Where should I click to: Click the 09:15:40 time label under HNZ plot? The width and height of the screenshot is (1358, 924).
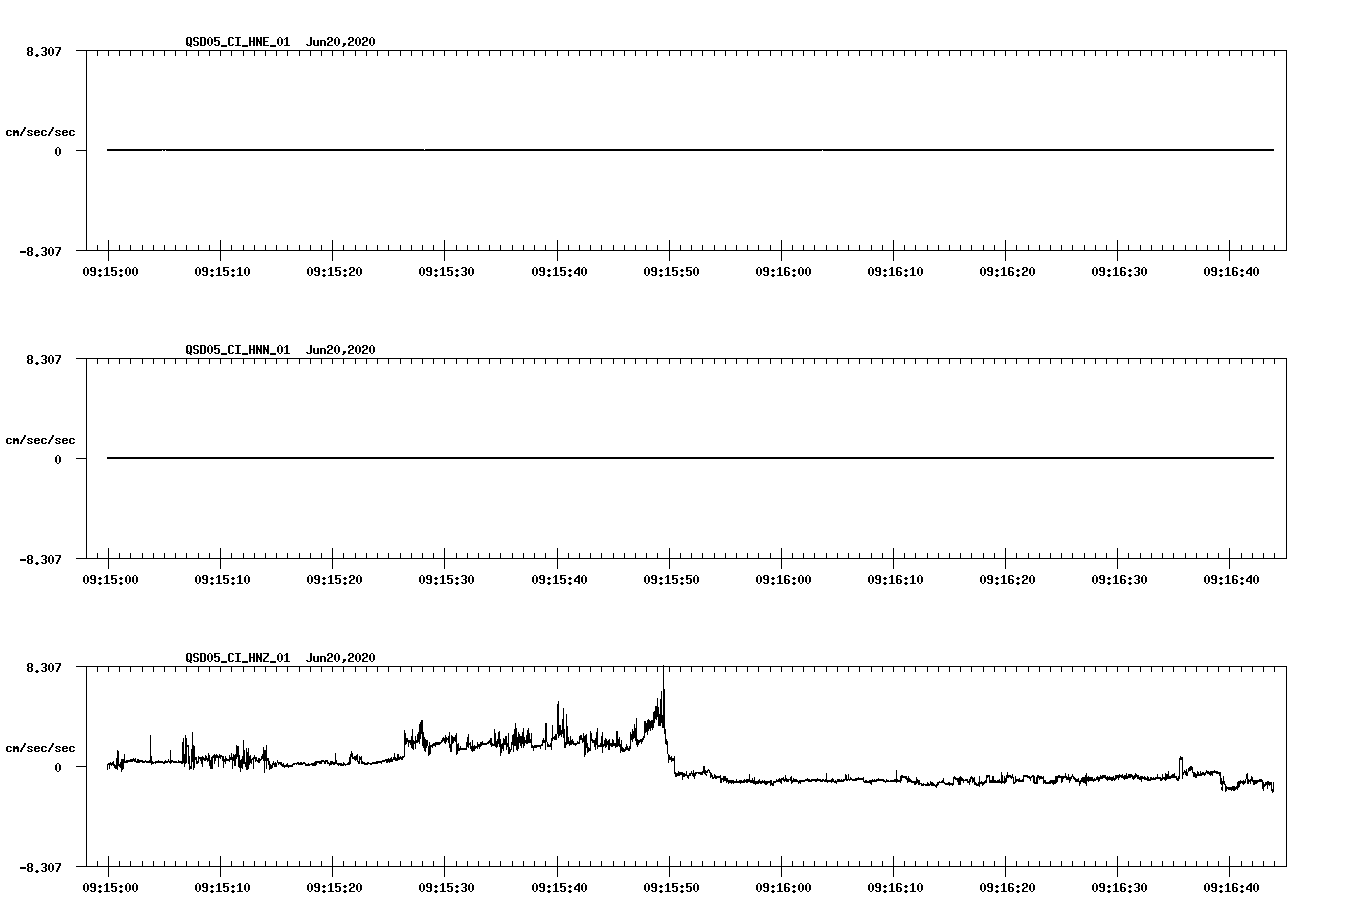(557, 887)
